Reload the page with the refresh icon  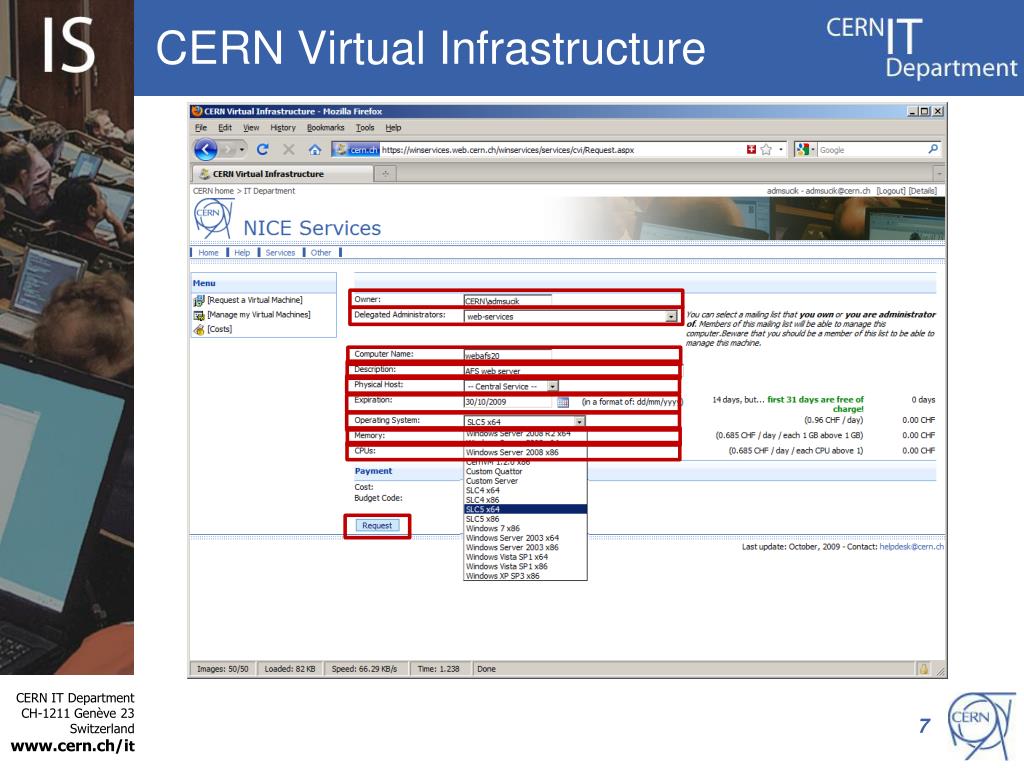263,150
